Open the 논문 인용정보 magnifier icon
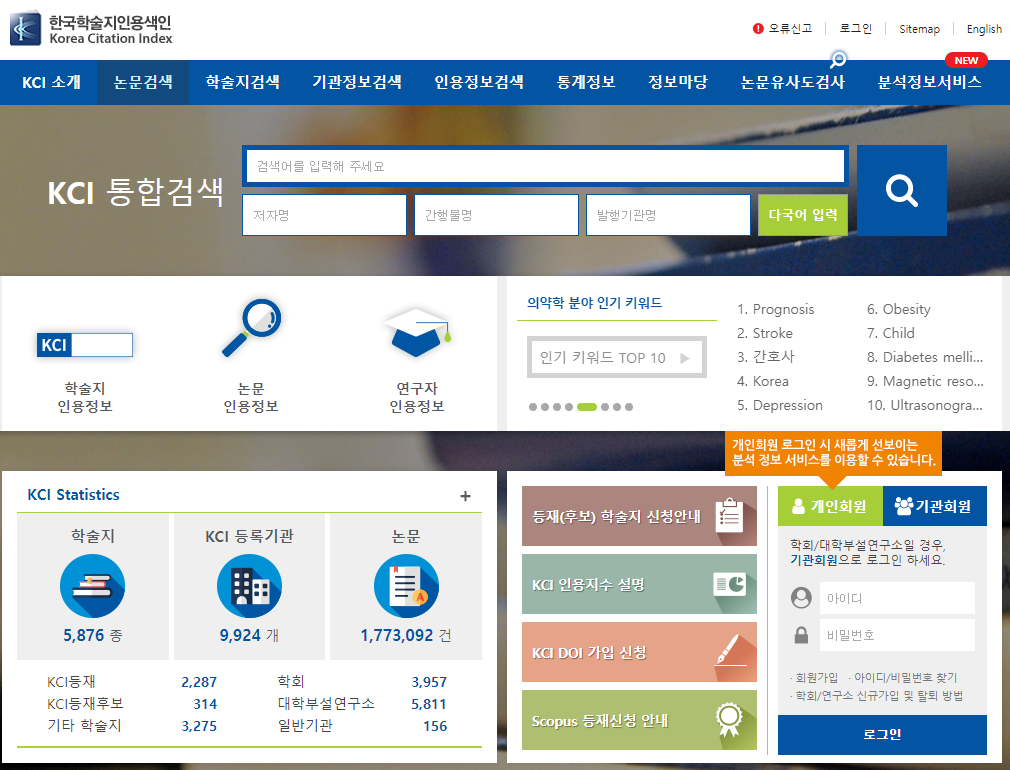 [251, 327]
